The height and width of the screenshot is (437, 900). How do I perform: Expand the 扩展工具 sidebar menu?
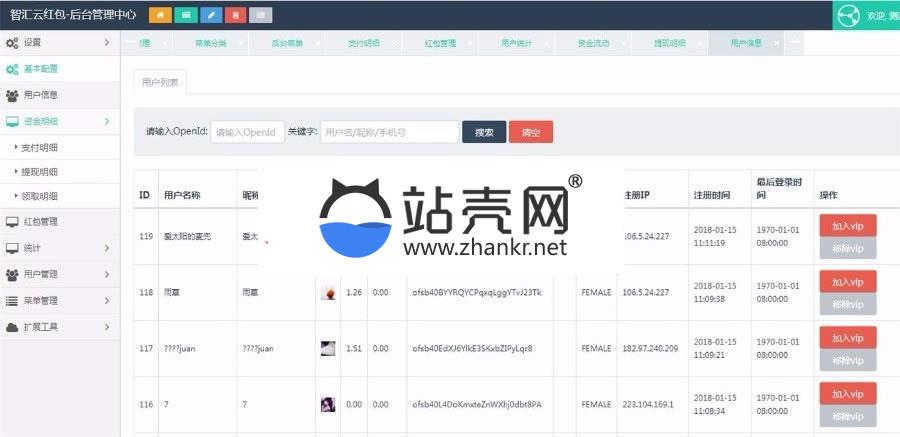point(58,327)
